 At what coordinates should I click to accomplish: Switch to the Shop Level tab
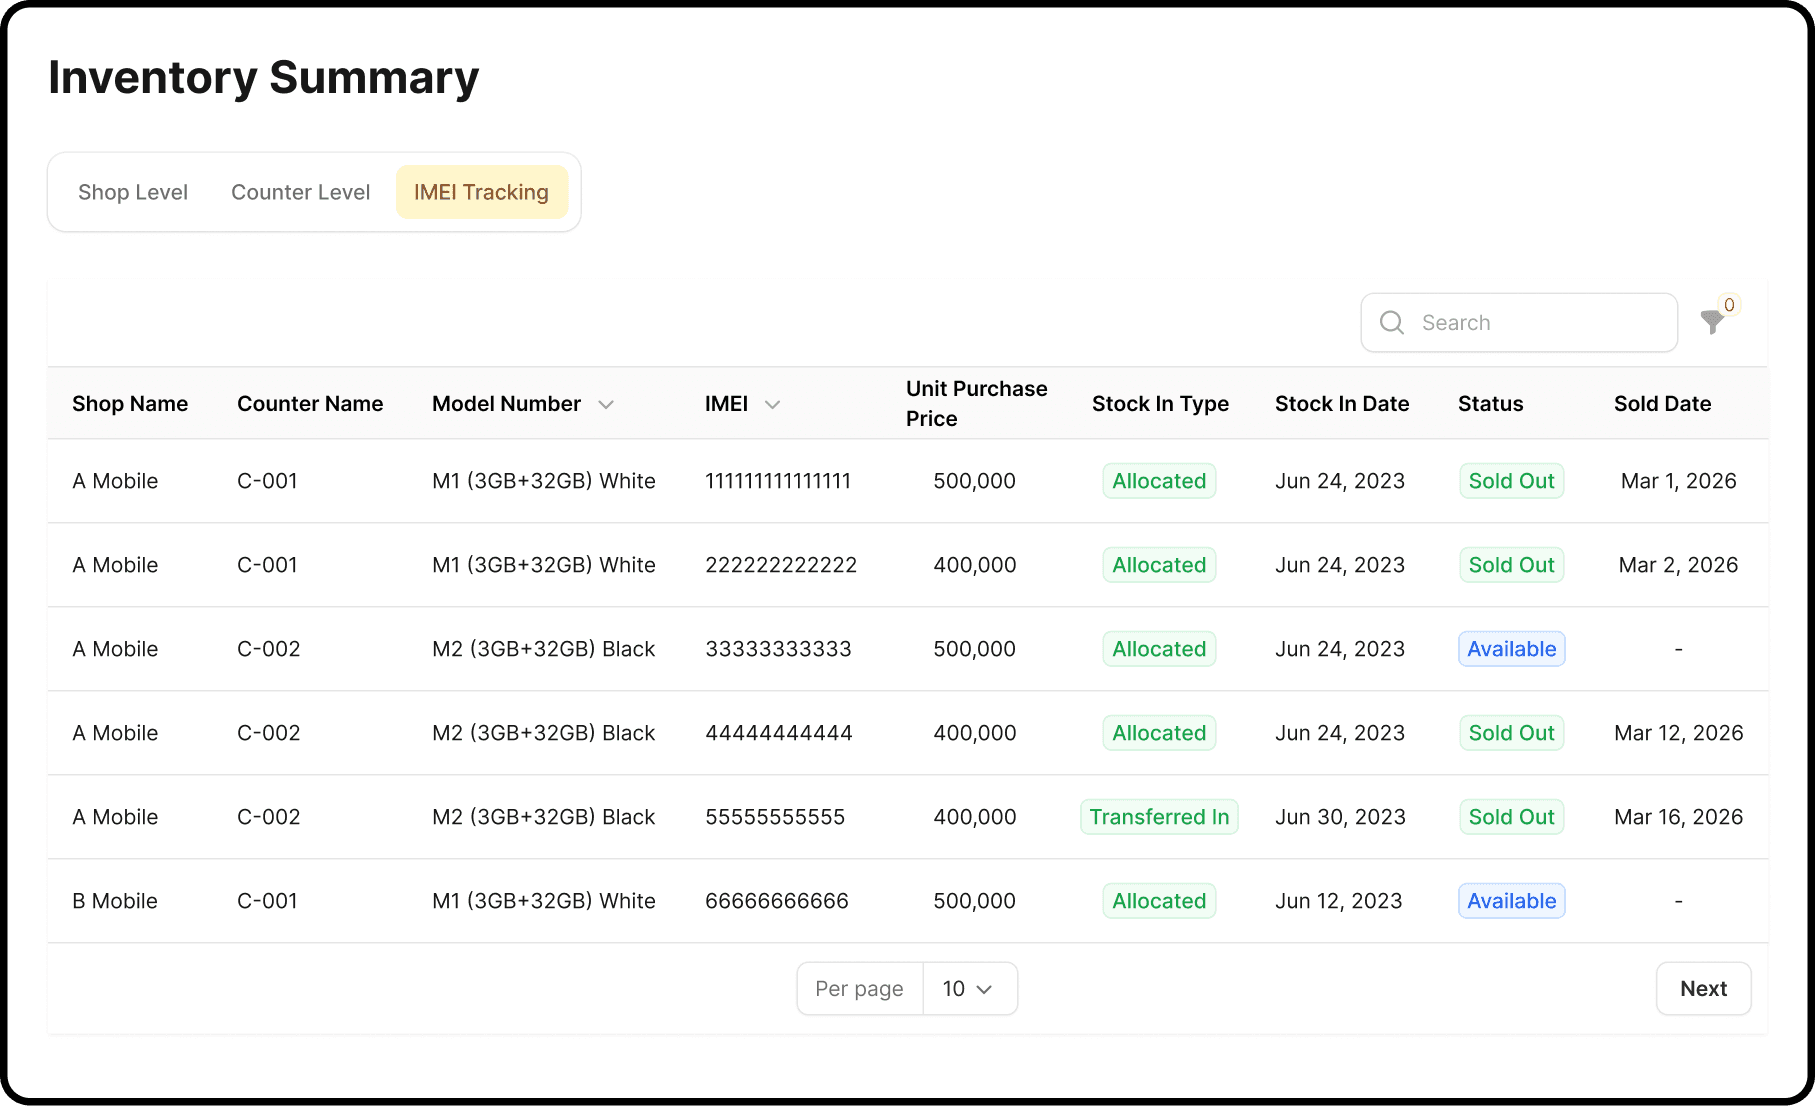click(x=133, y=192)
